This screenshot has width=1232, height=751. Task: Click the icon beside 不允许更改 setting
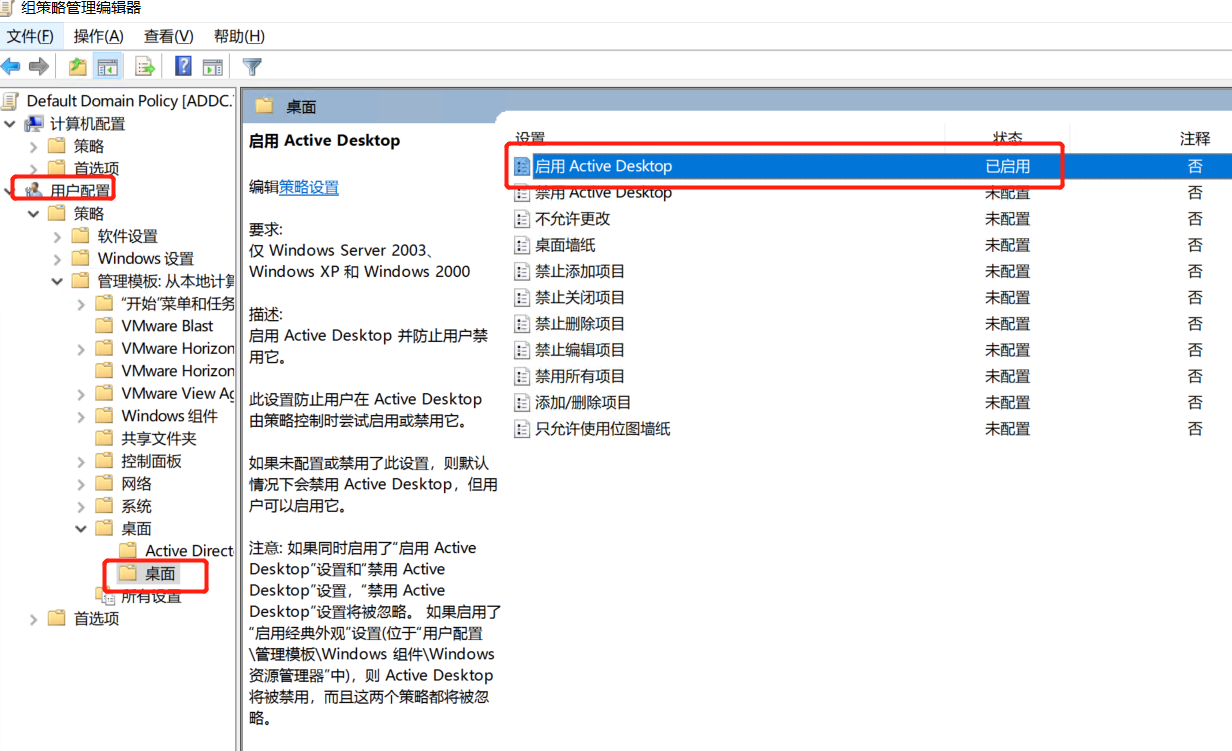click(x=522, y=219)
